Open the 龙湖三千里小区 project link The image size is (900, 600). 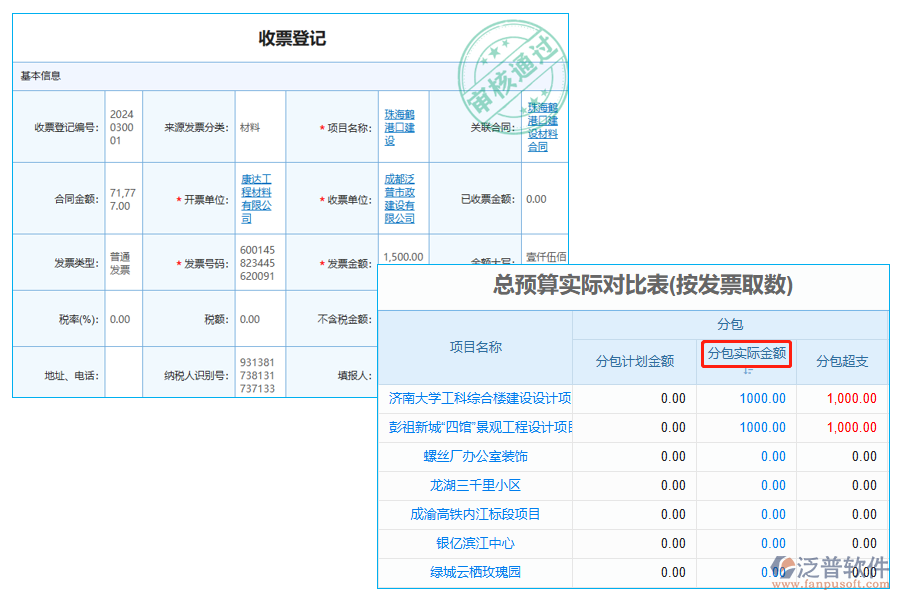pyautogui.click(x=477, y=485)
